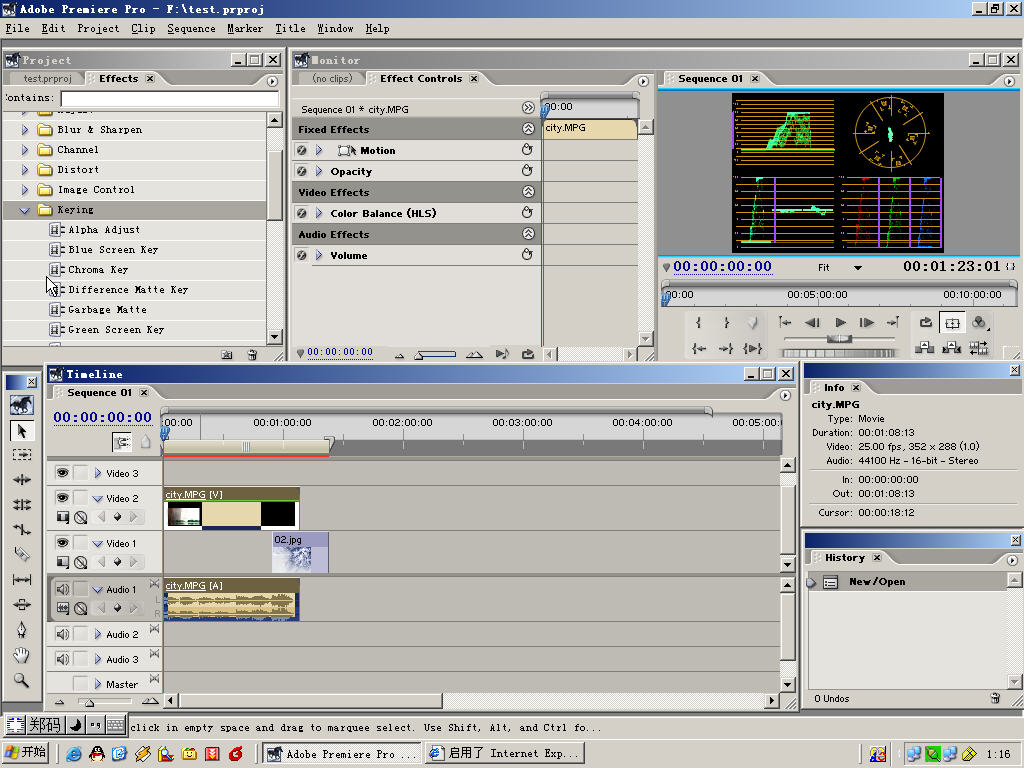Click the Effects Contains search field

point(170,99)
